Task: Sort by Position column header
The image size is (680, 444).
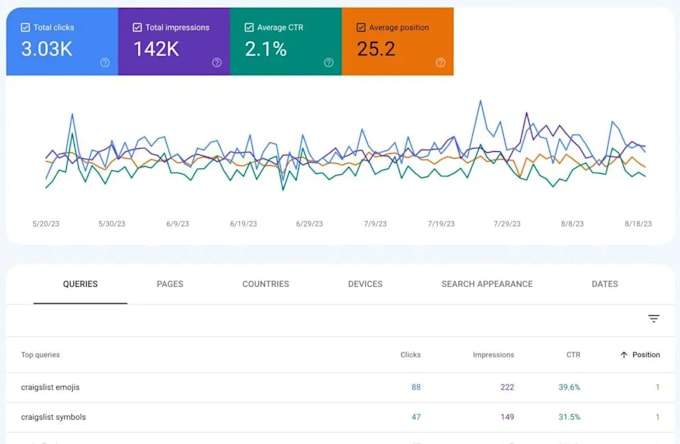Action: (x=646, y=355)
